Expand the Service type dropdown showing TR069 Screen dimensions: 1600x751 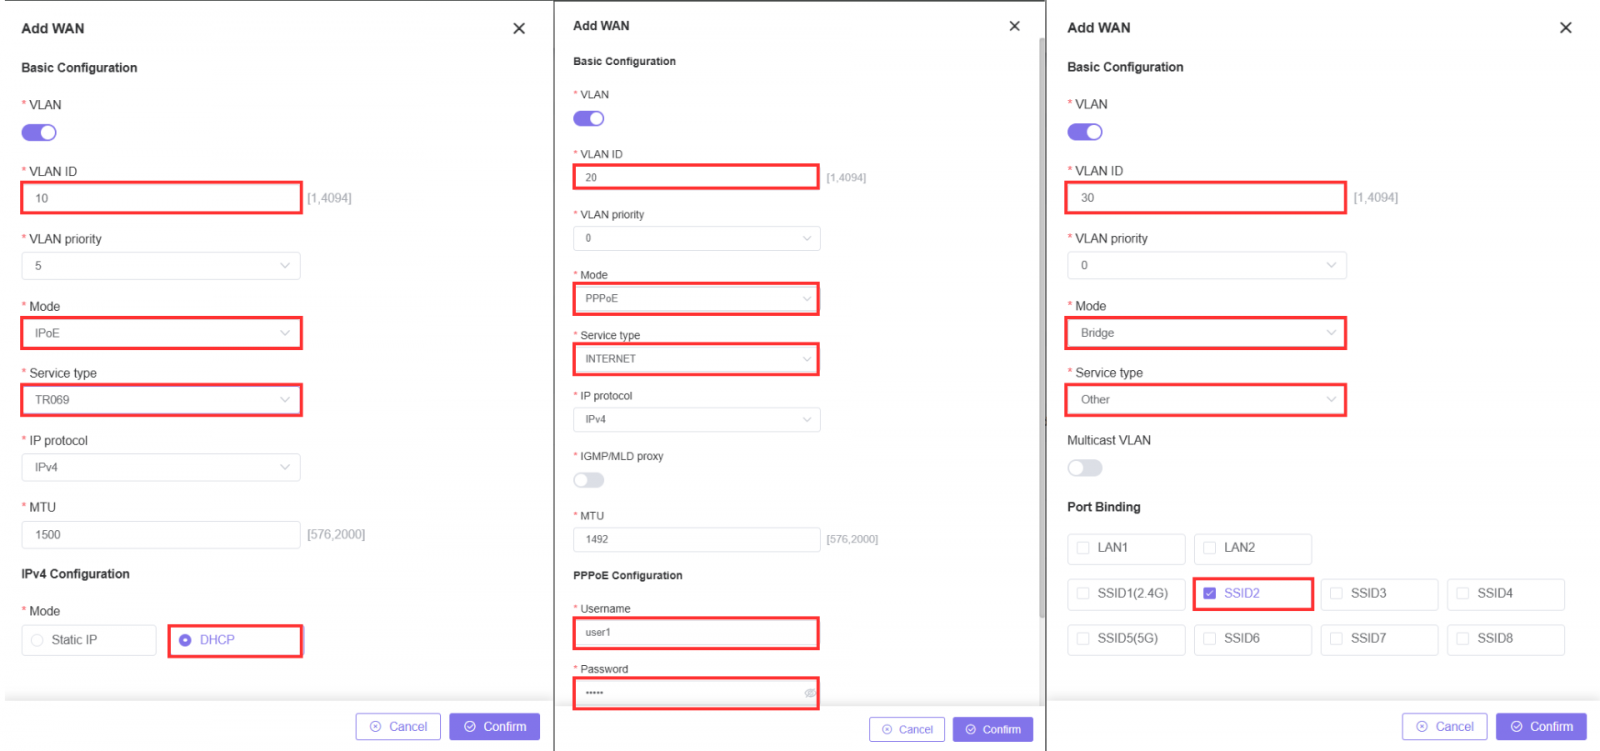tap(161, 400)
